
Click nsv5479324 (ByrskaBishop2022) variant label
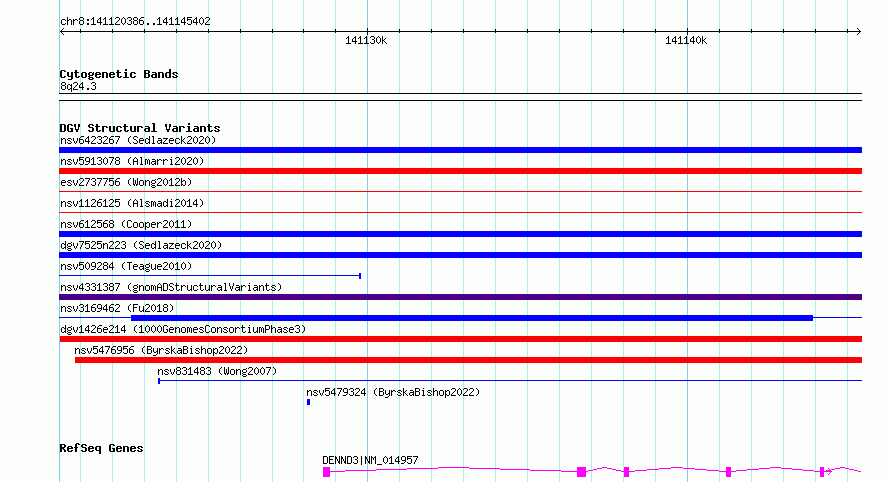click(393, 392)
